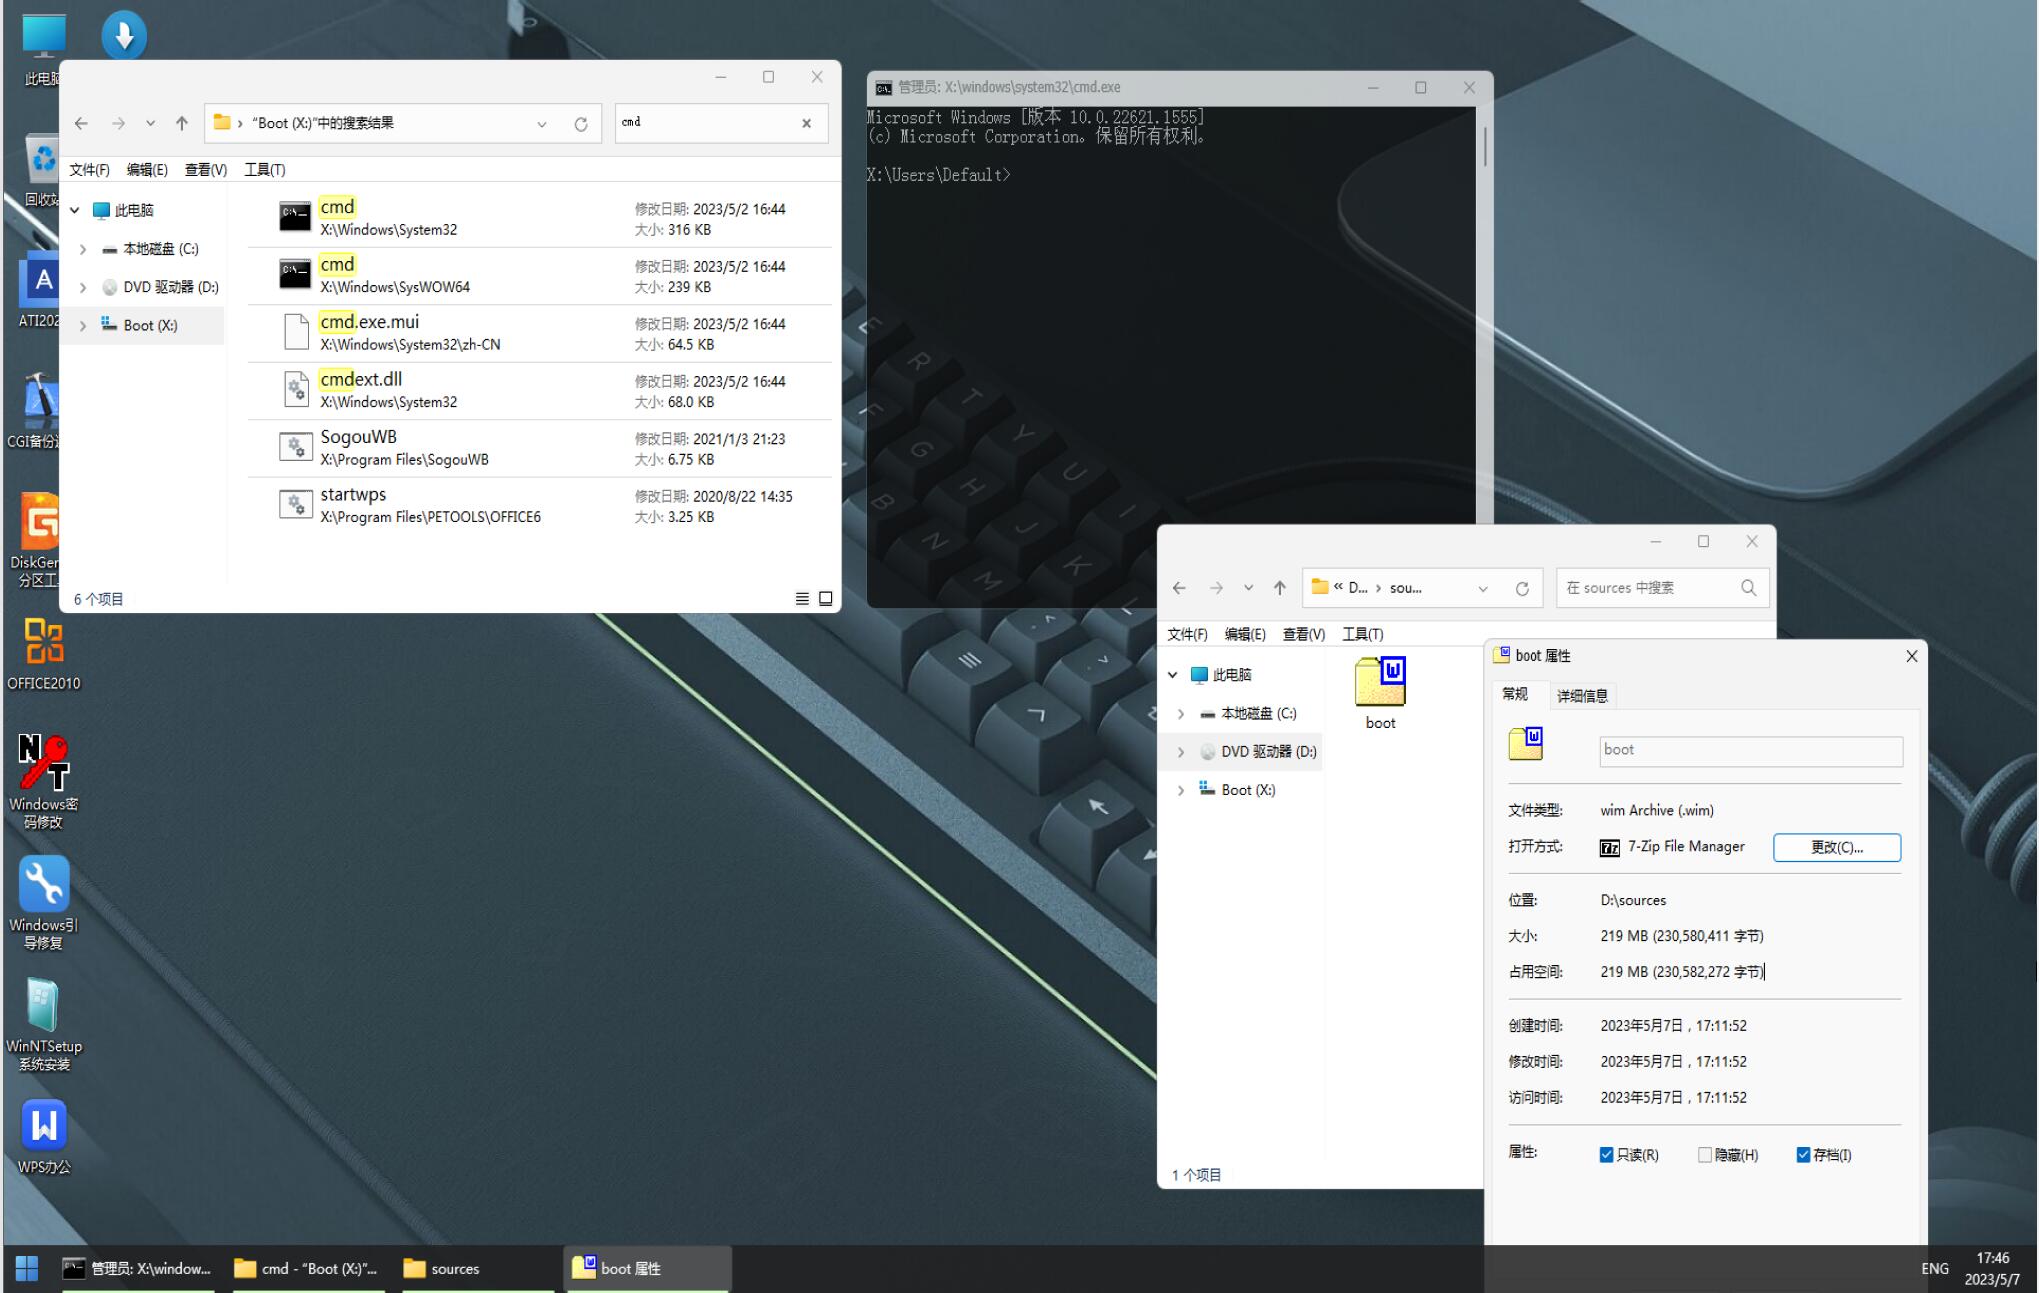Click the boot filename field in properties

pyautogui.click(x=1751, y=751)
